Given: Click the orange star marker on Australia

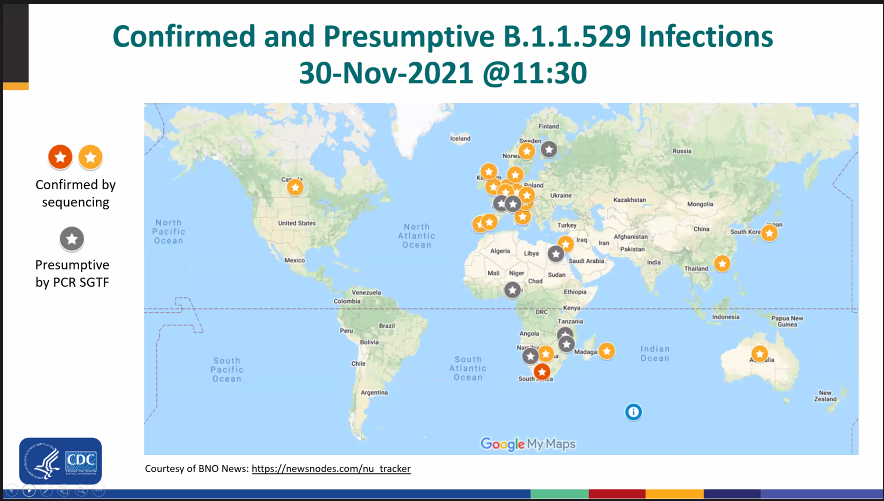Looking at the screenshot, I should (x=759, y=354).
